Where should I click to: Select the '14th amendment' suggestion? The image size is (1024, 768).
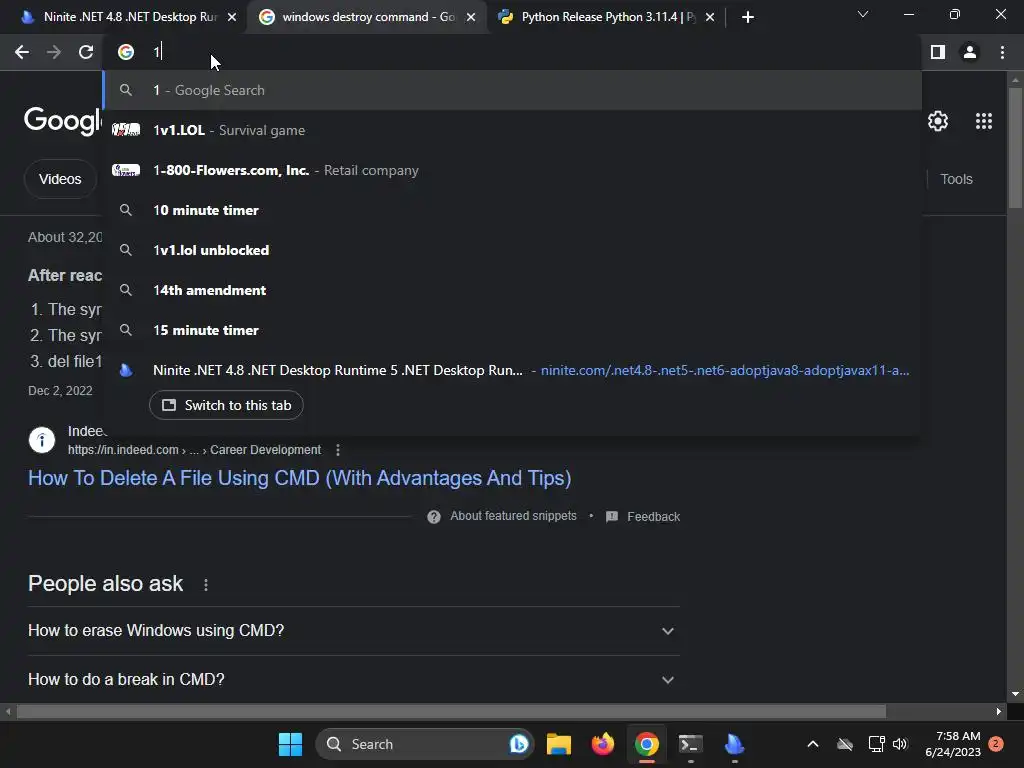[513, 290]
